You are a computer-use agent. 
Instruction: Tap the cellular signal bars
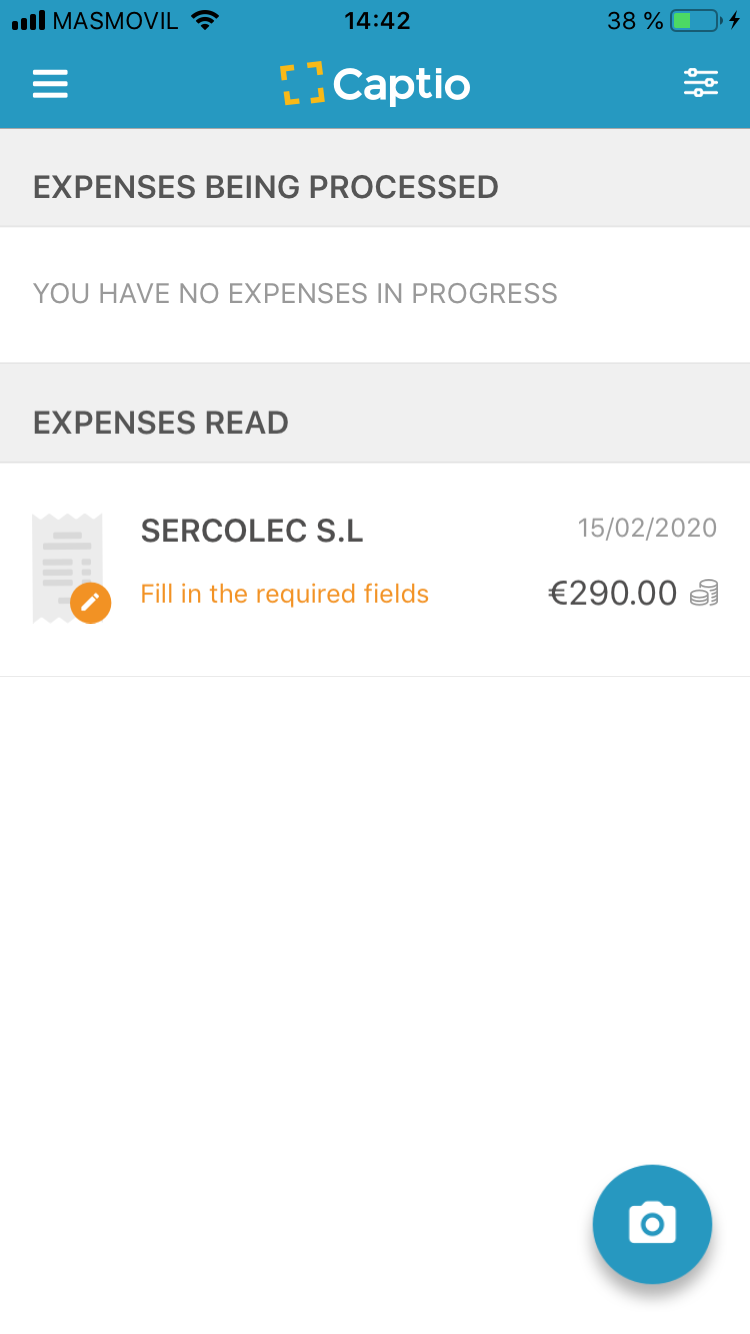pyautogui.click(x=28, y=20)
